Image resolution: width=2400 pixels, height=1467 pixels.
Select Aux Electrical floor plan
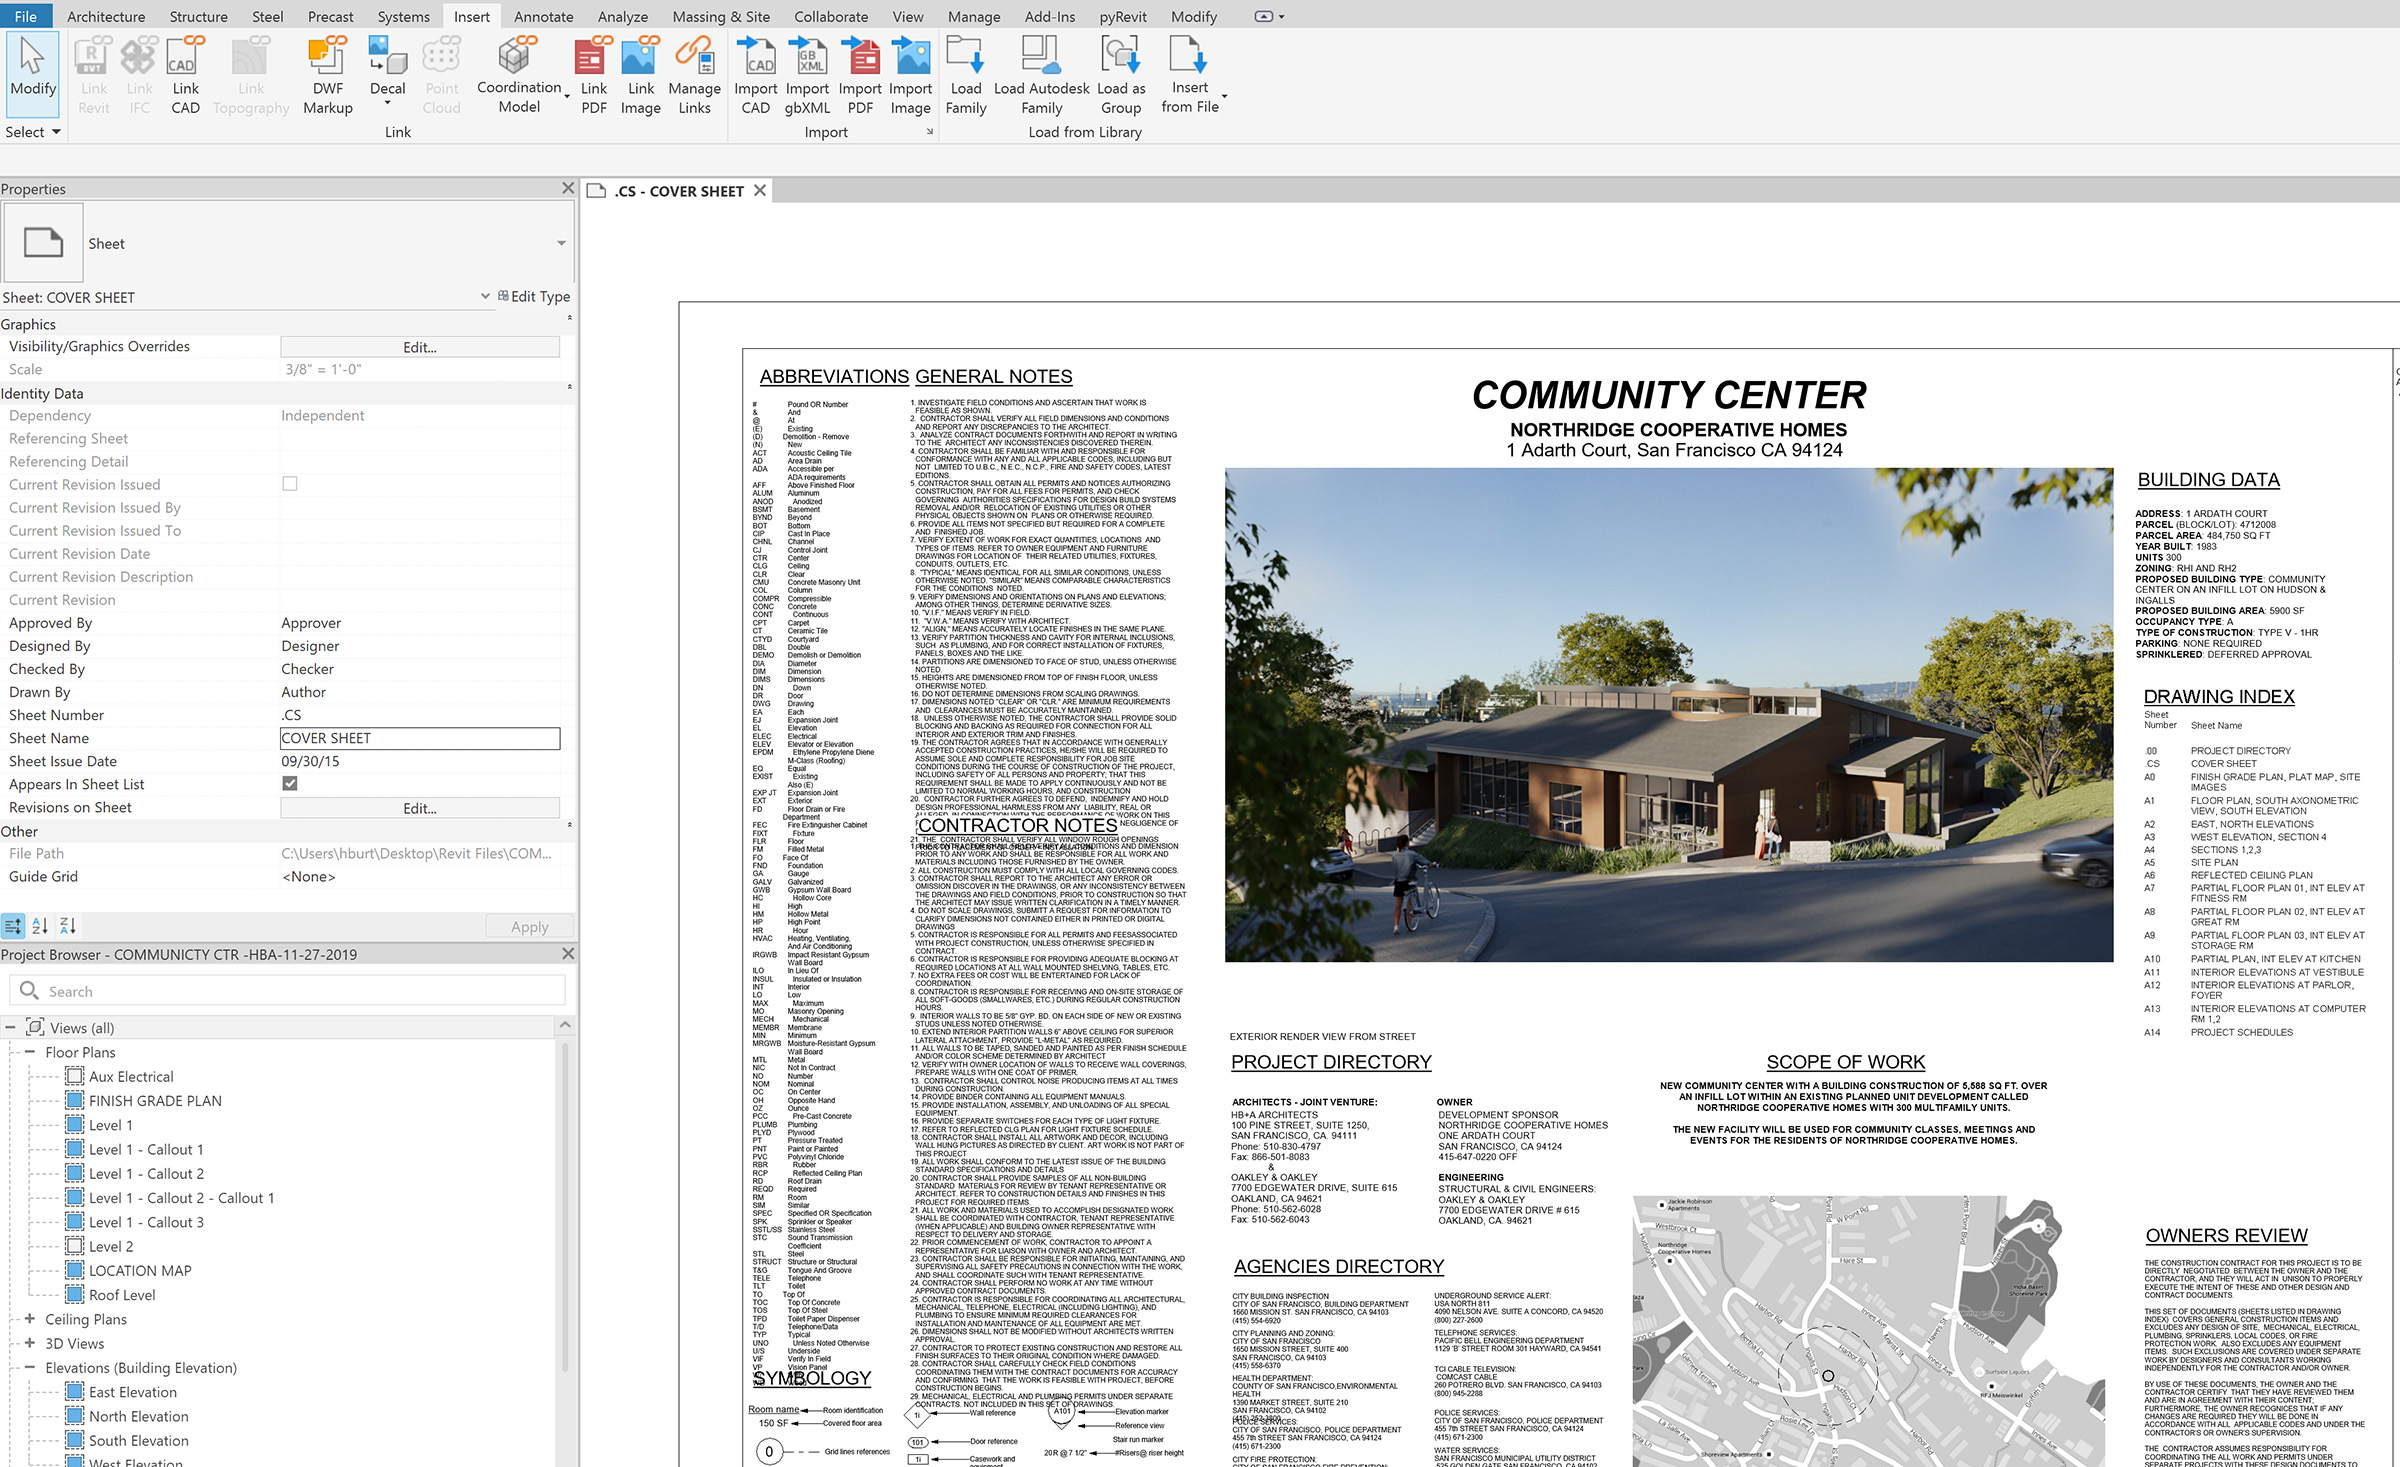(x=131, y=1077)
